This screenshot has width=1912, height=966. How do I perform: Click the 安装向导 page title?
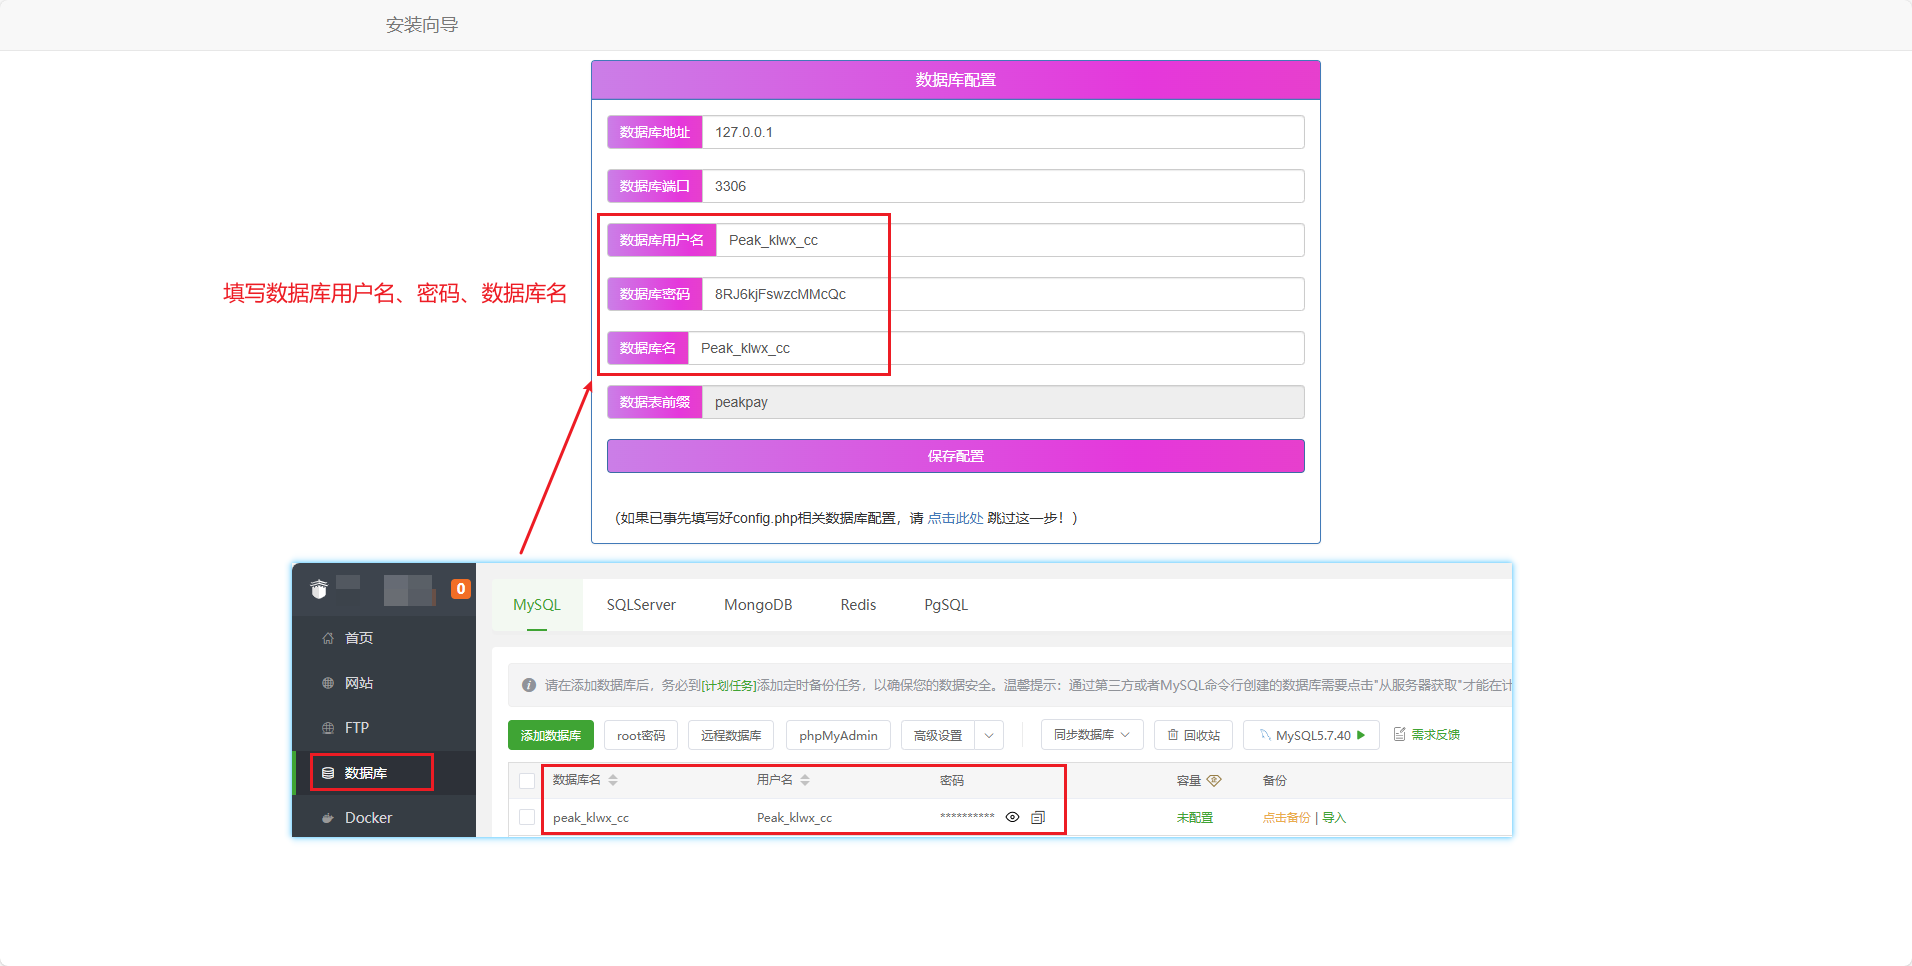(x=422, y=25)
